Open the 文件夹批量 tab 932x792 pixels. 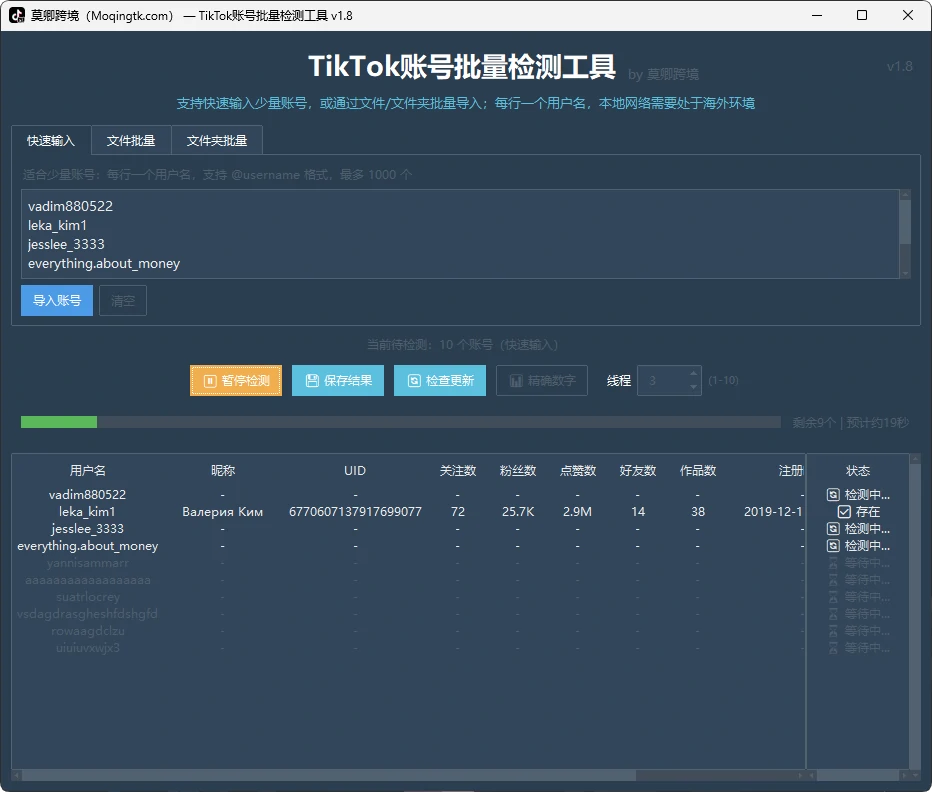tap(217, 140)
